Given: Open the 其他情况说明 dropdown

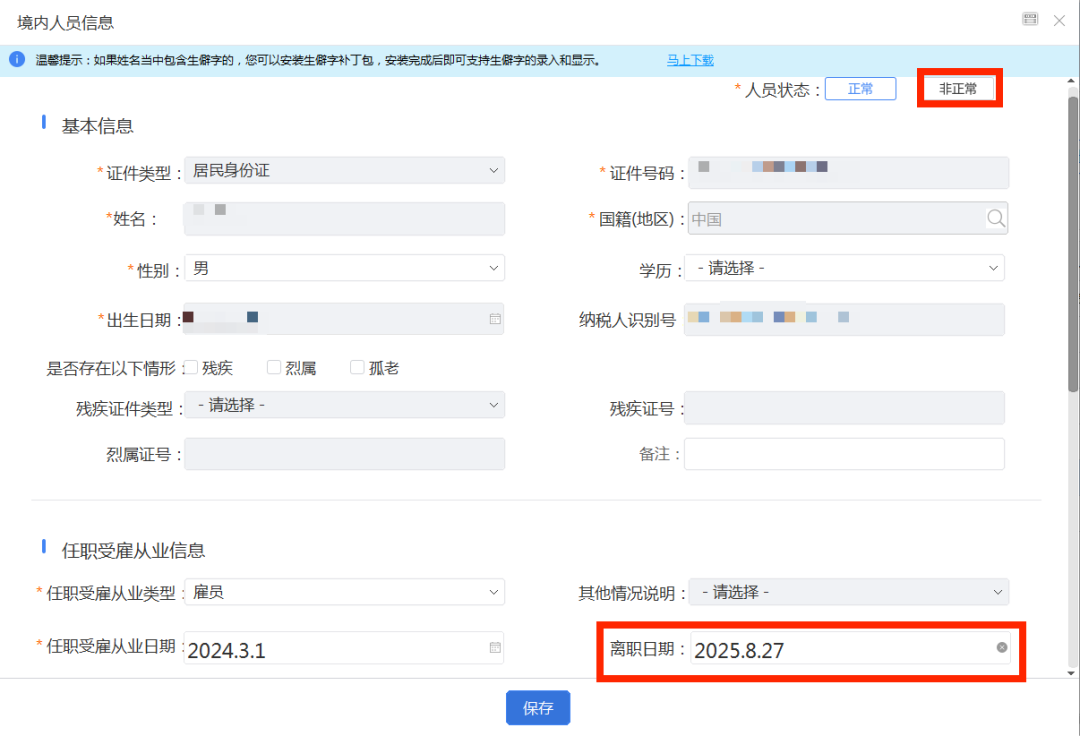Looking at the screenshot, I should pyautogui.click(x=848, y=592).
